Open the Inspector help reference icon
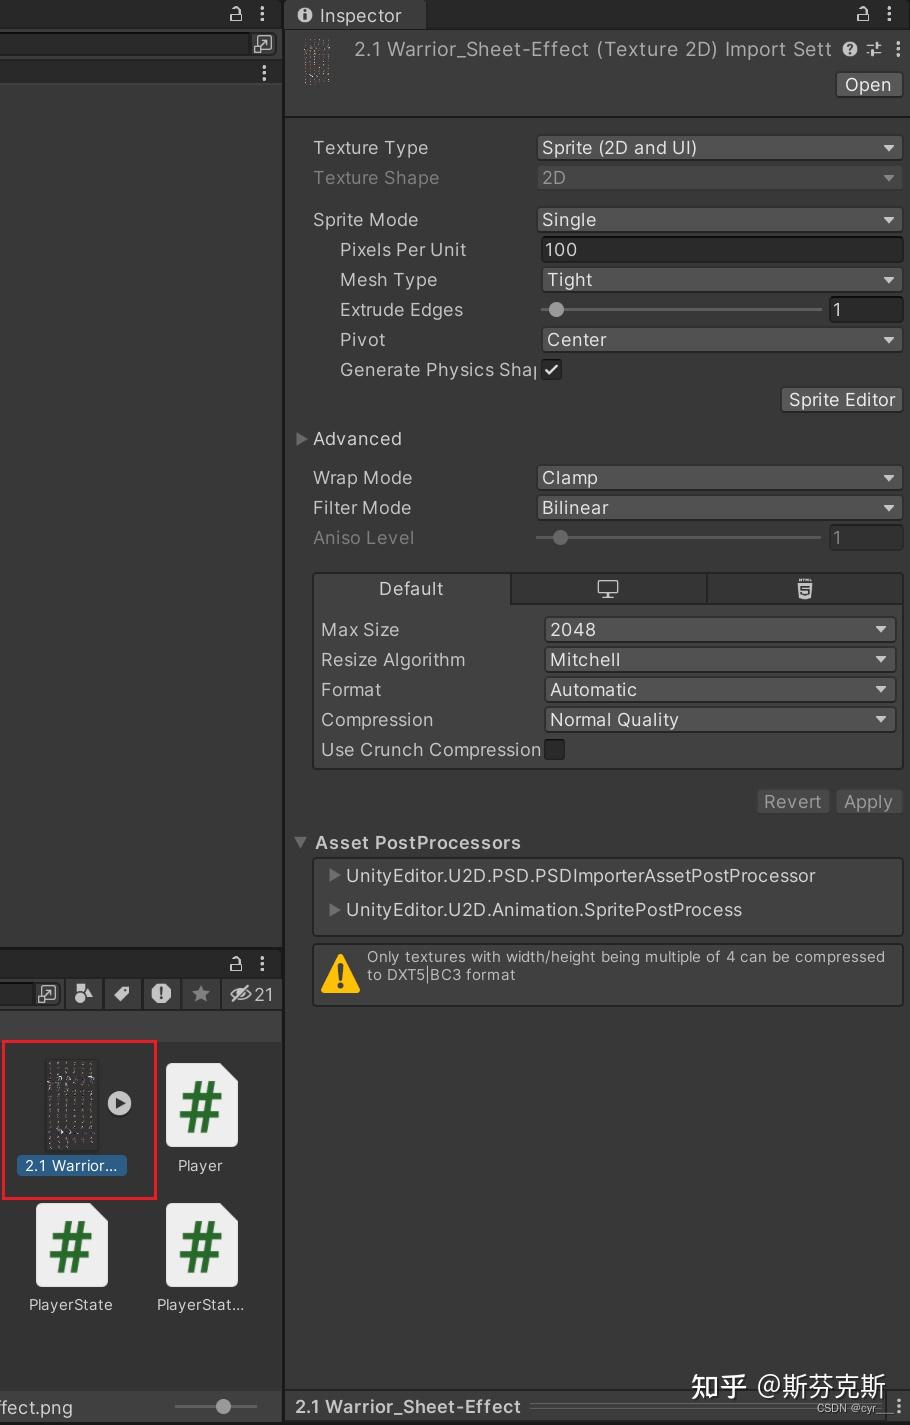The width and height of the screenshot is (910, 1425). (850, 49)
